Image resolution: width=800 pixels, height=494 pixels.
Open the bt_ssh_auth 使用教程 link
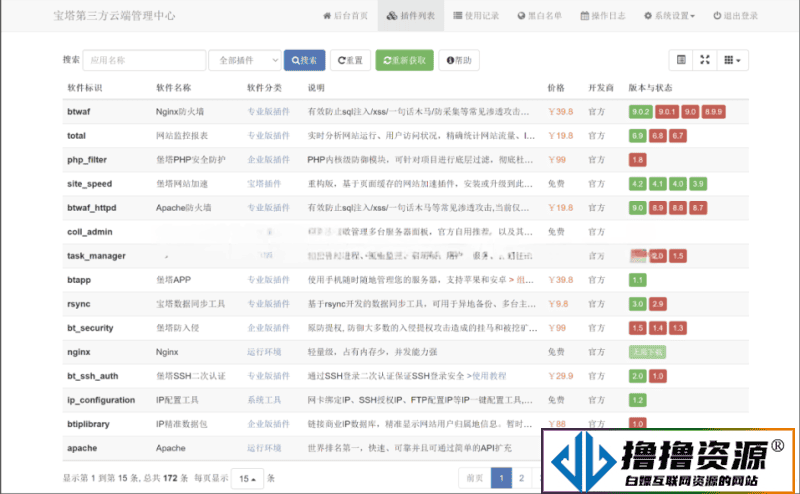point(487,376)
